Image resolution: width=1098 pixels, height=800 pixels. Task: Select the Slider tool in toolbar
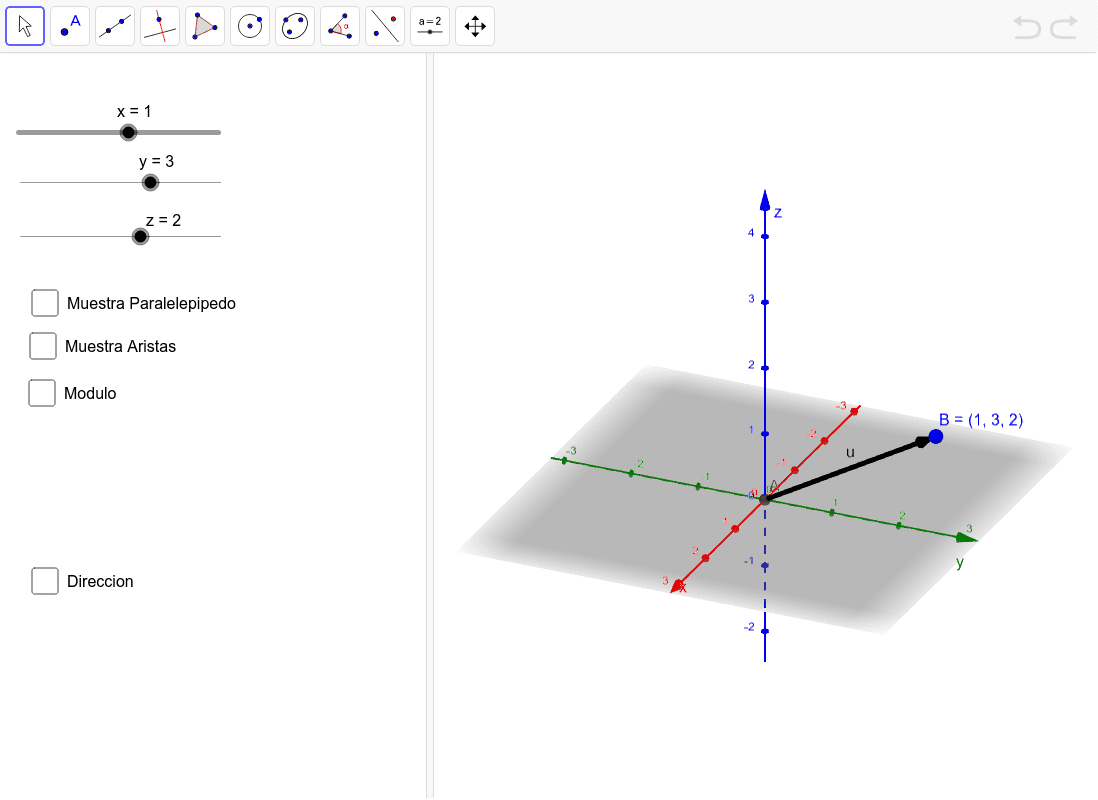point(430,26)
